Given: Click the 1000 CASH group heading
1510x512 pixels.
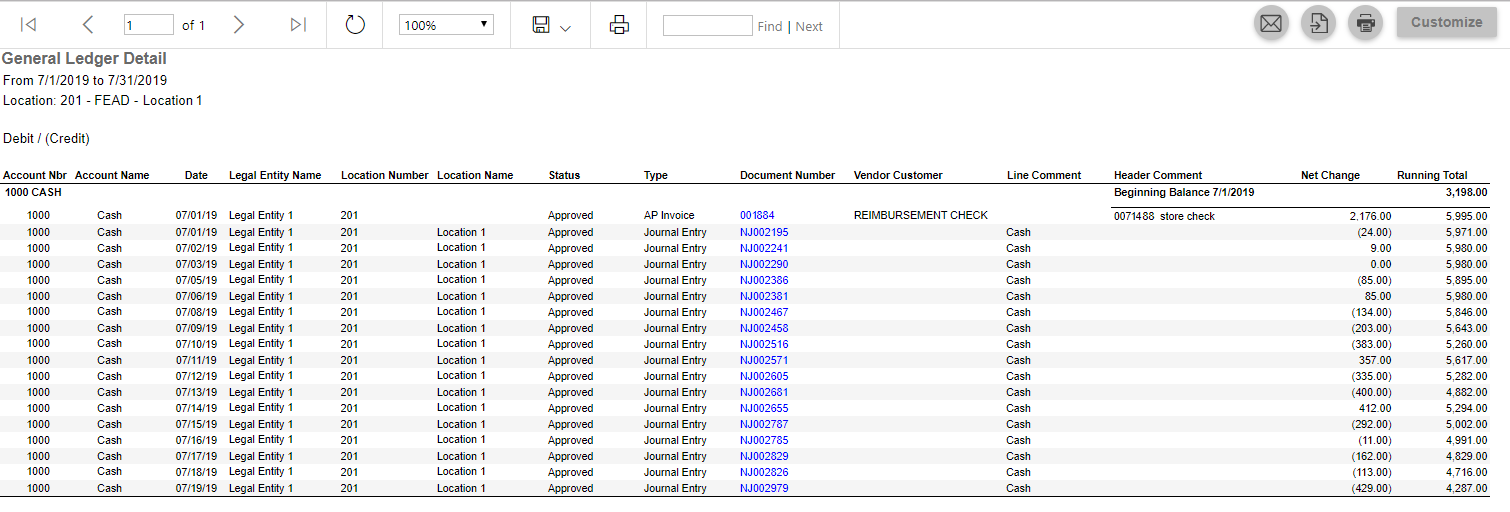Looking at the screenshot, I should (x=33, y=192).
